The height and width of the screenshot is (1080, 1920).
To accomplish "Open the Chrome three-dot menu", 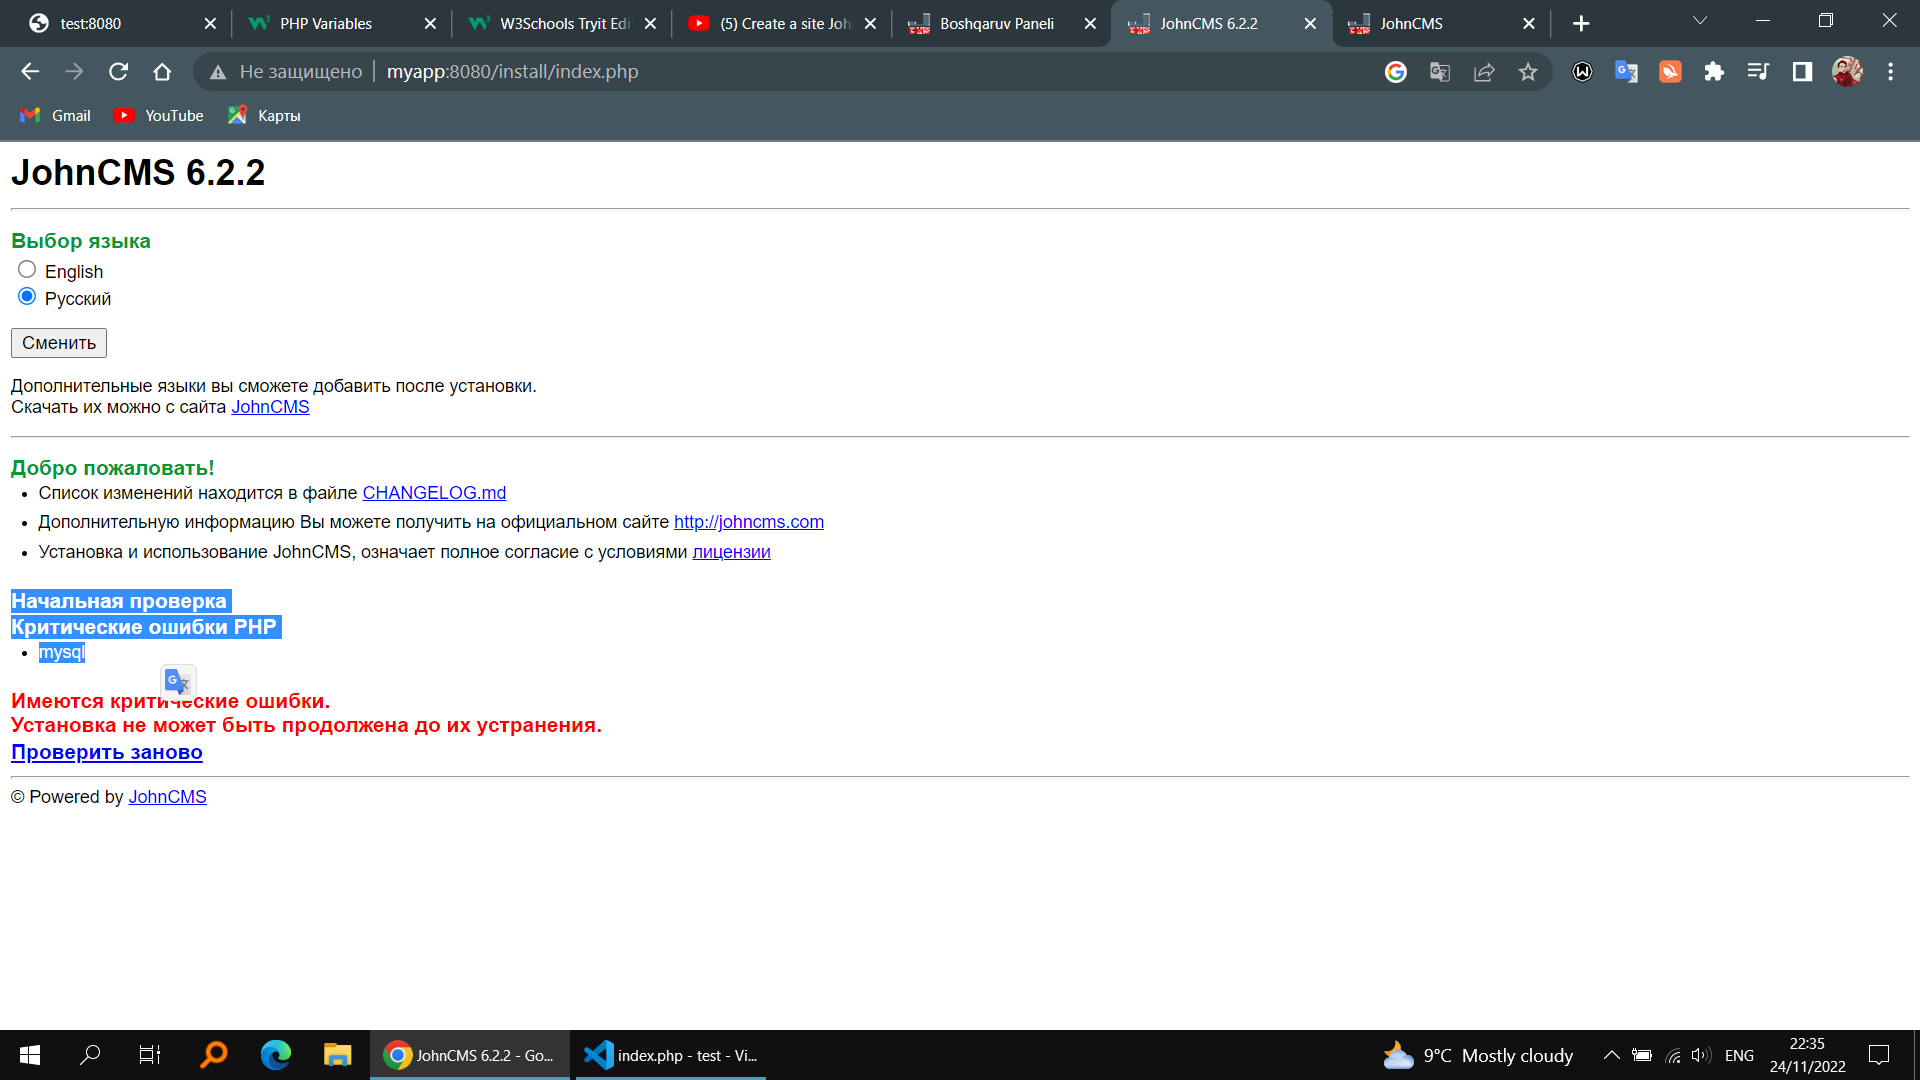I will 1890,71.
